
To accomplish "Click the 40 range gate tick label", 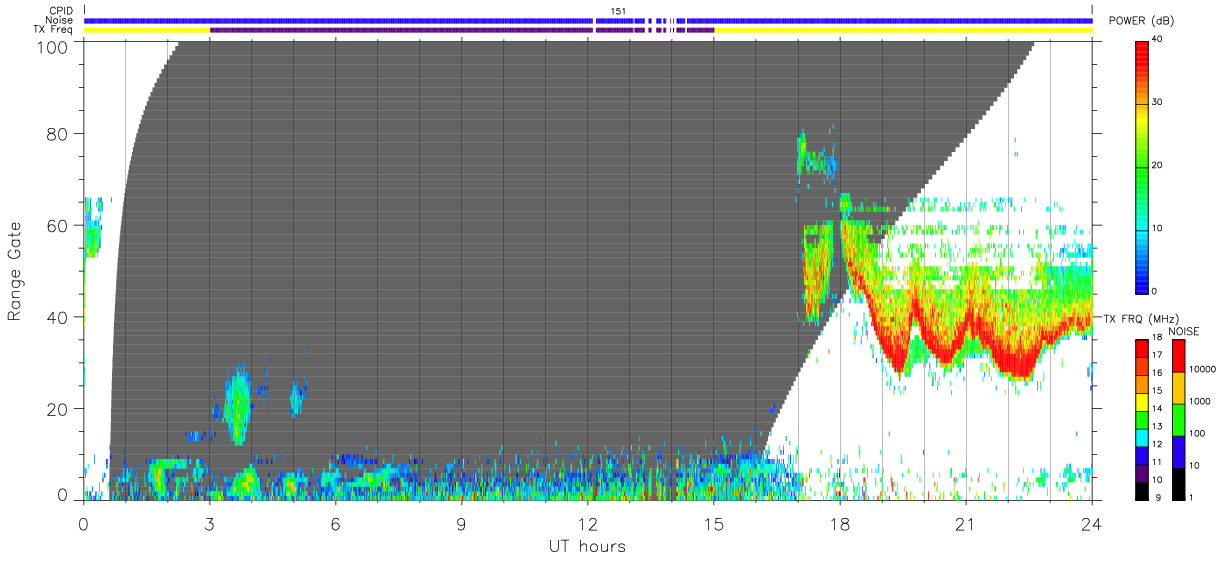I will tap(58, 318).
